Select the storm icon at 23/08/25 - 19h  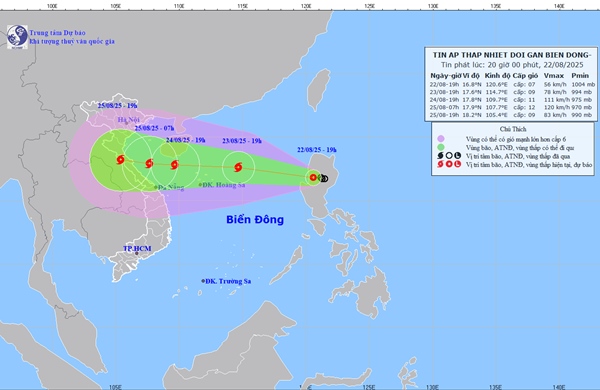pos(238,167)
